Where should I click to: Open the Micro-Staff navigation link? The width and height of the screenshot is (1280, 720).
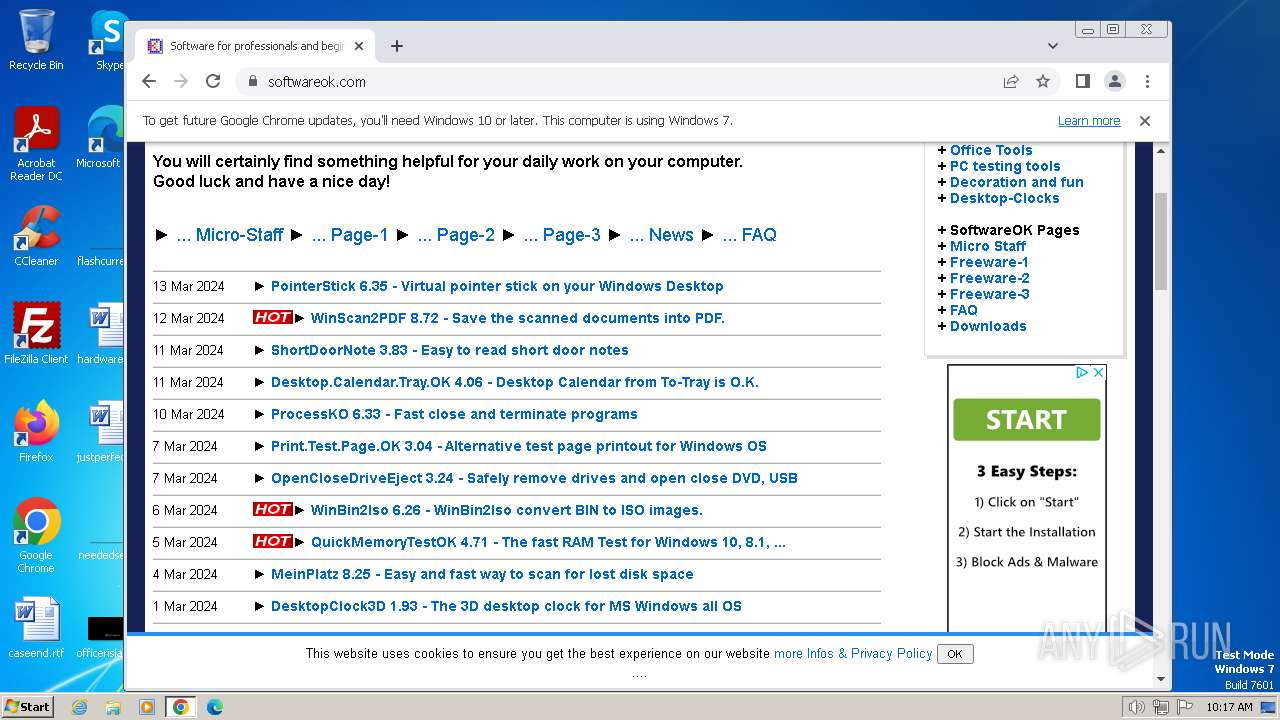(x=230, y=235)
